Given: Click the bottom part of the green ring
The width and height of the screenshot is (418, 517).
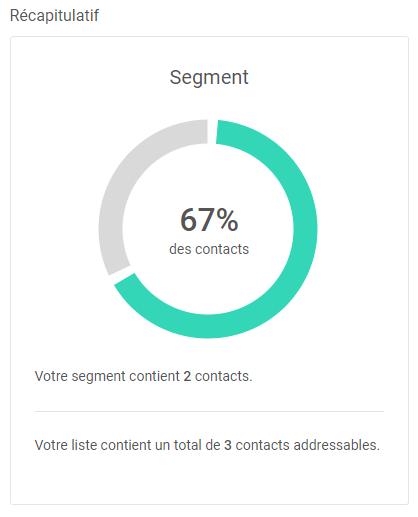Looking at the screenshot, I should (208, 326).
